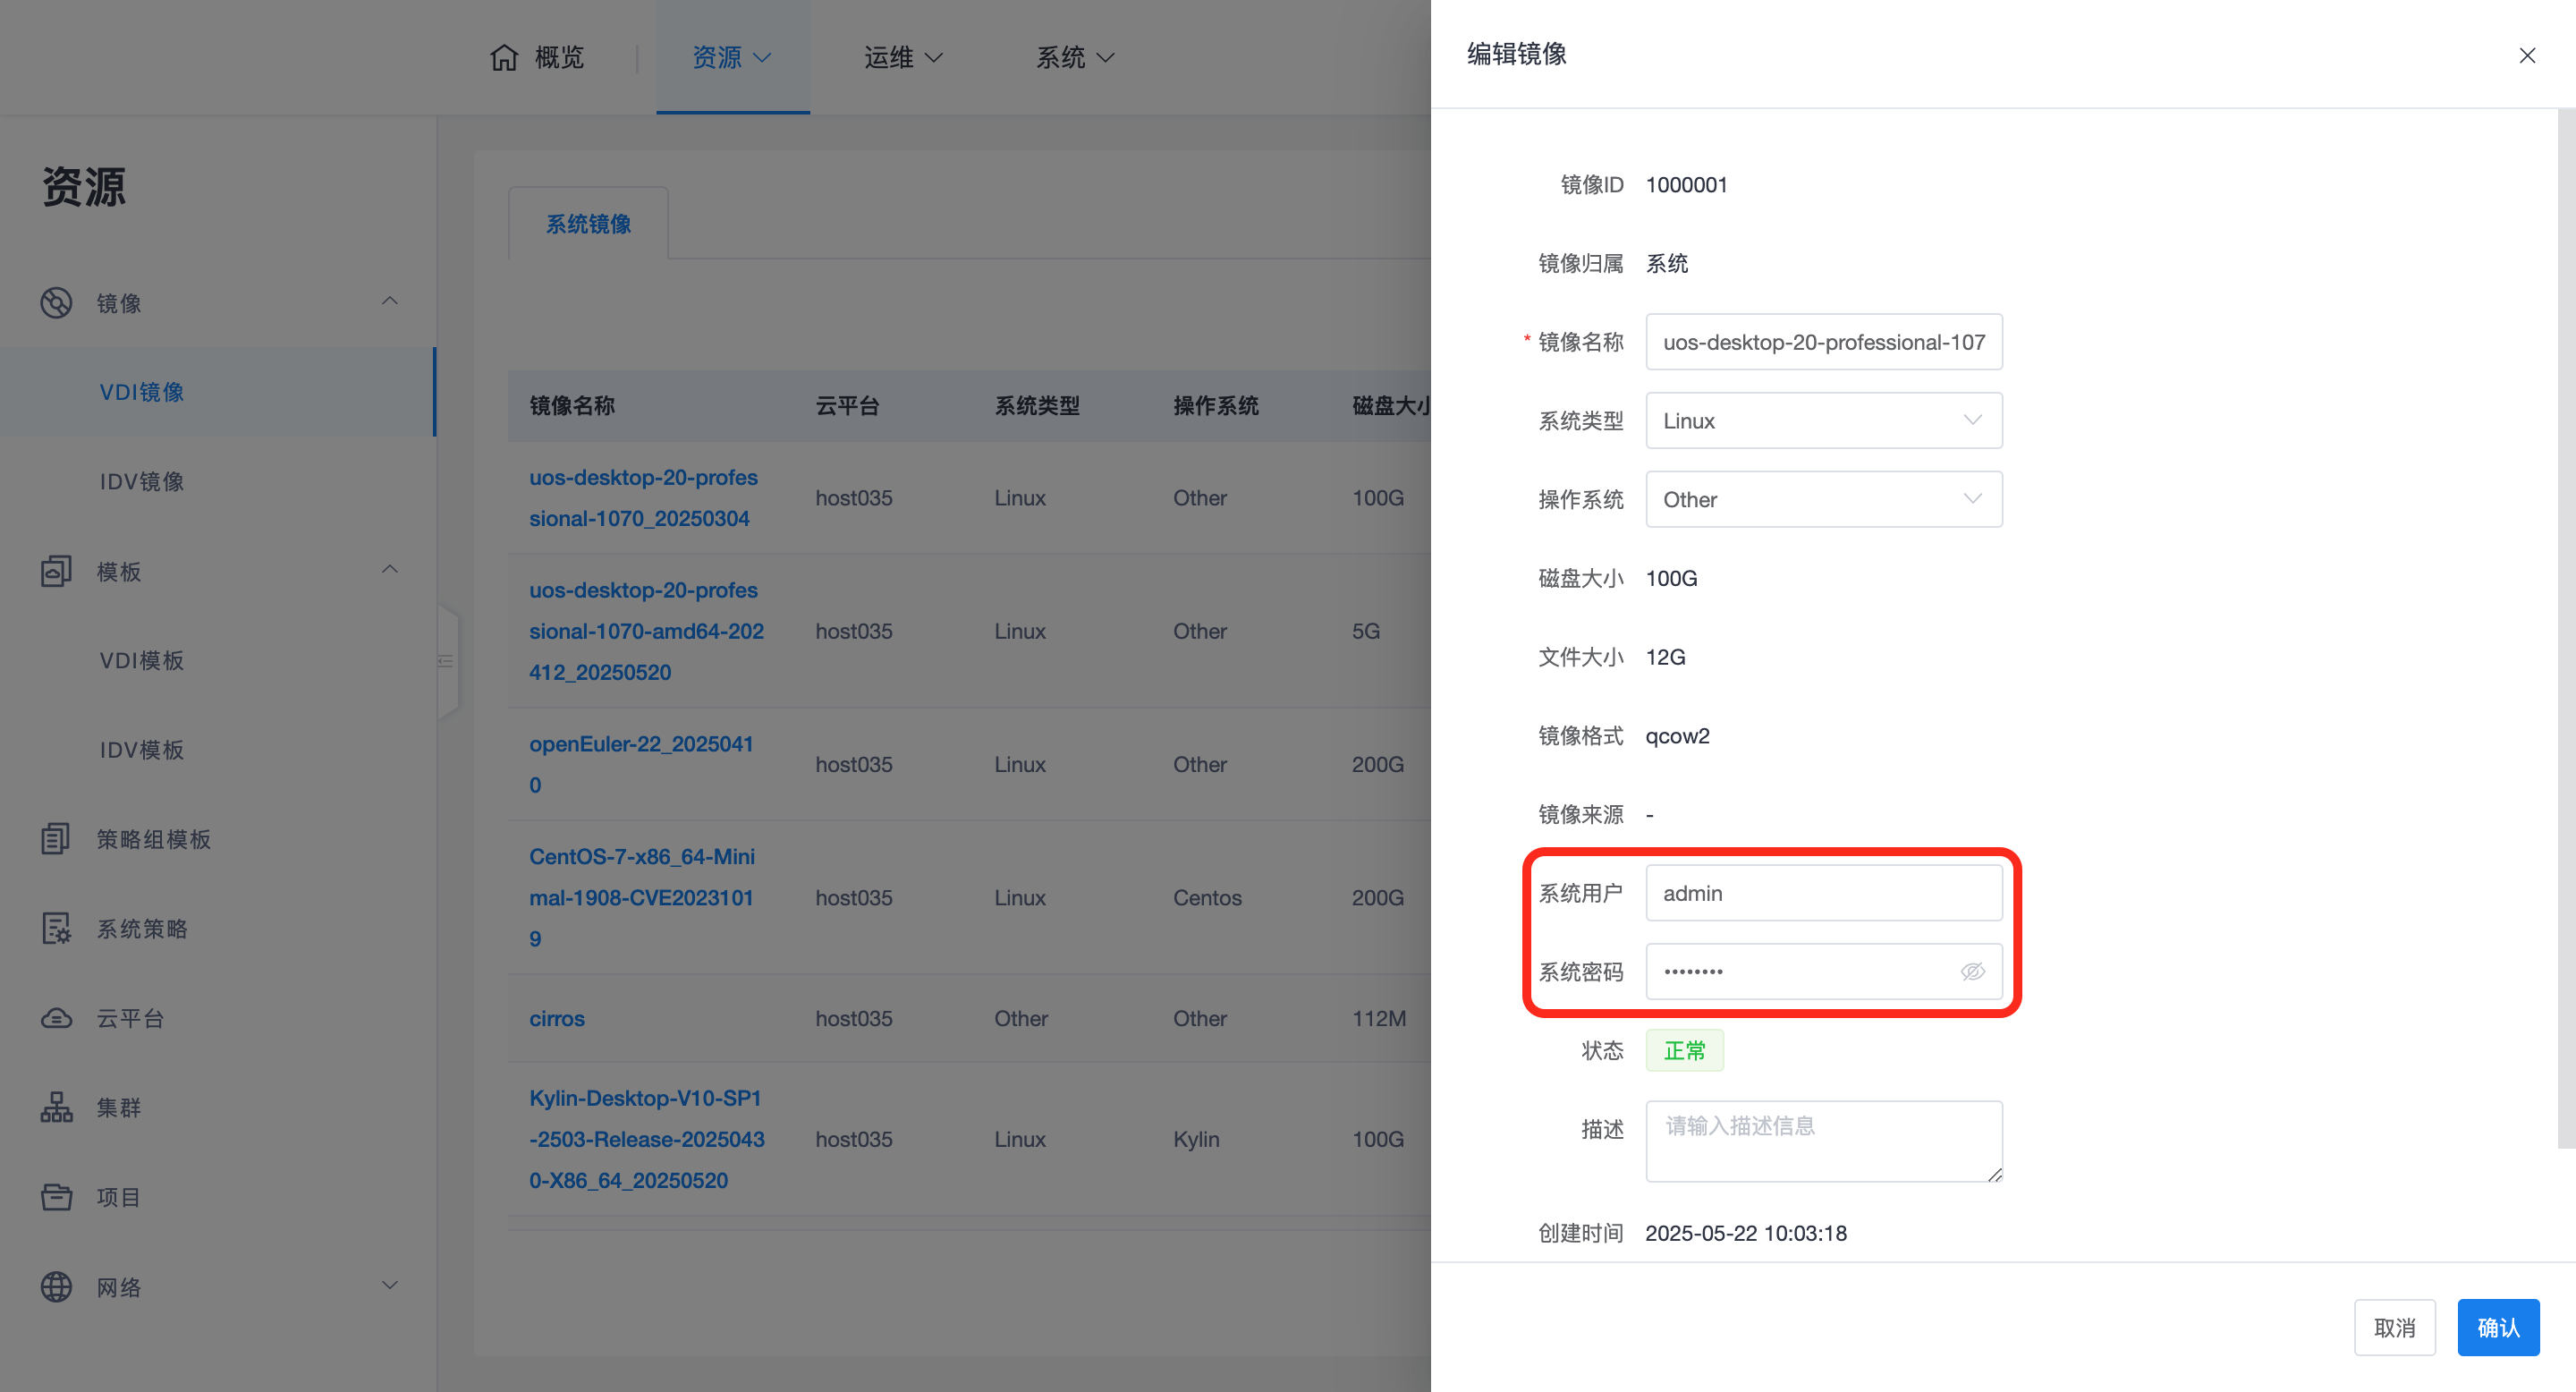Screen dimensions: 2576x1392
Task: Expand the 系统 top menu
Action: 1075,57
